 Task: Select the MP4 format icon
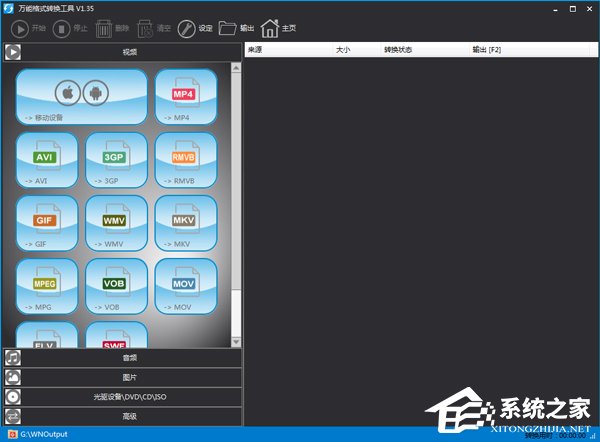click(x=185, y=97)
